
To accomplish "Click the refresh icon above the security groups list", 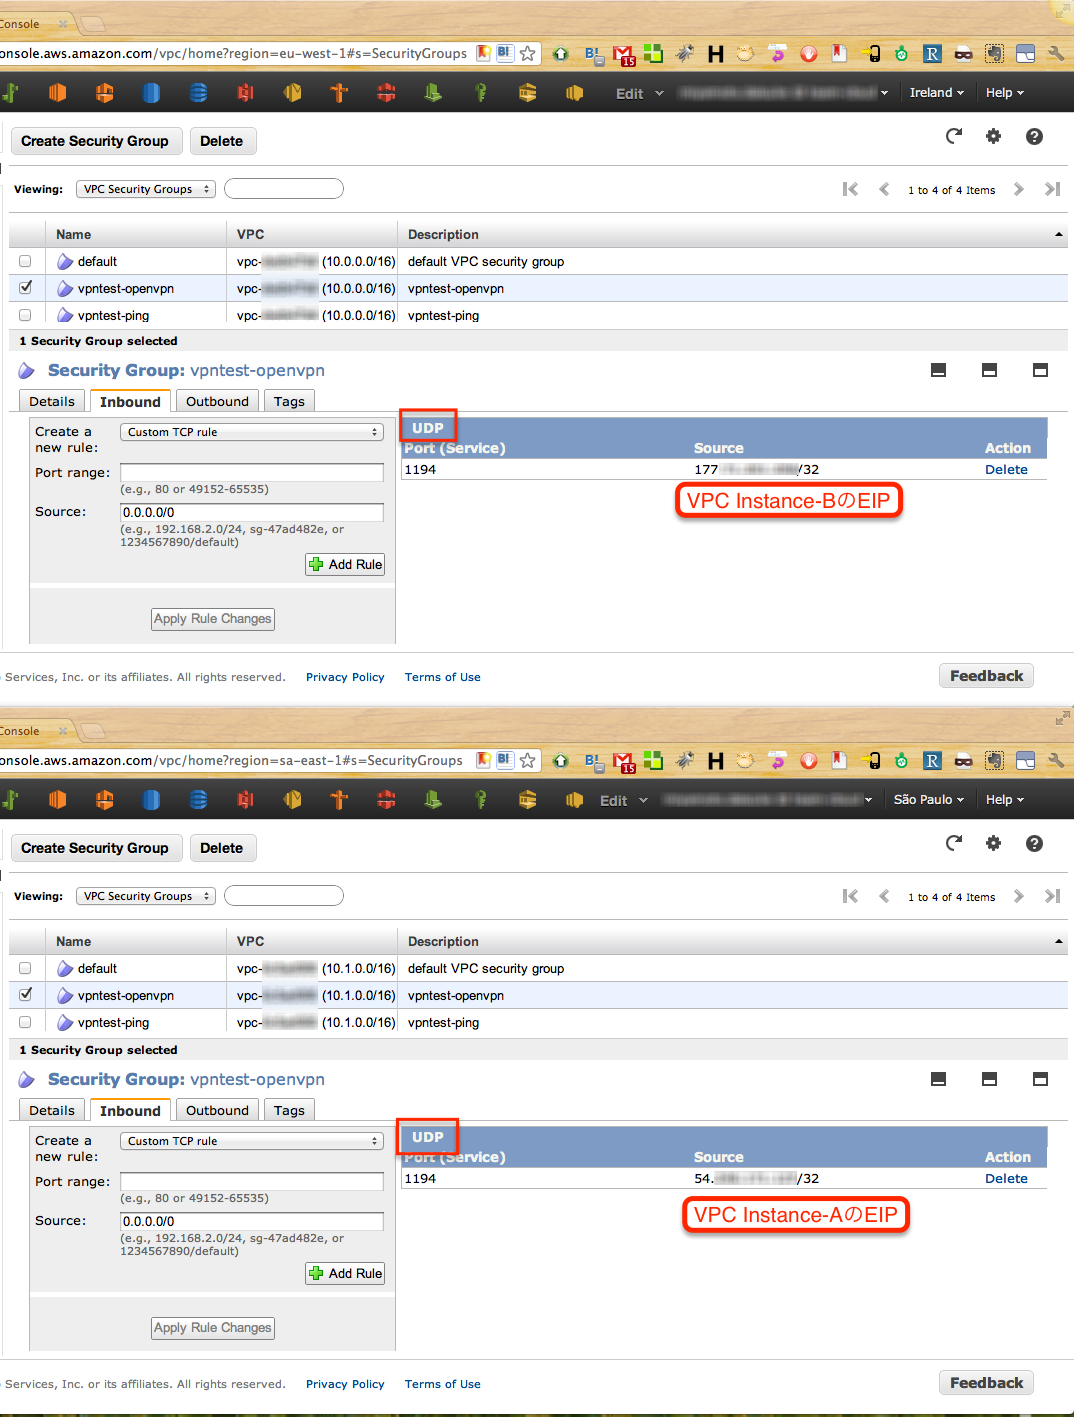I will click(953, 136).
